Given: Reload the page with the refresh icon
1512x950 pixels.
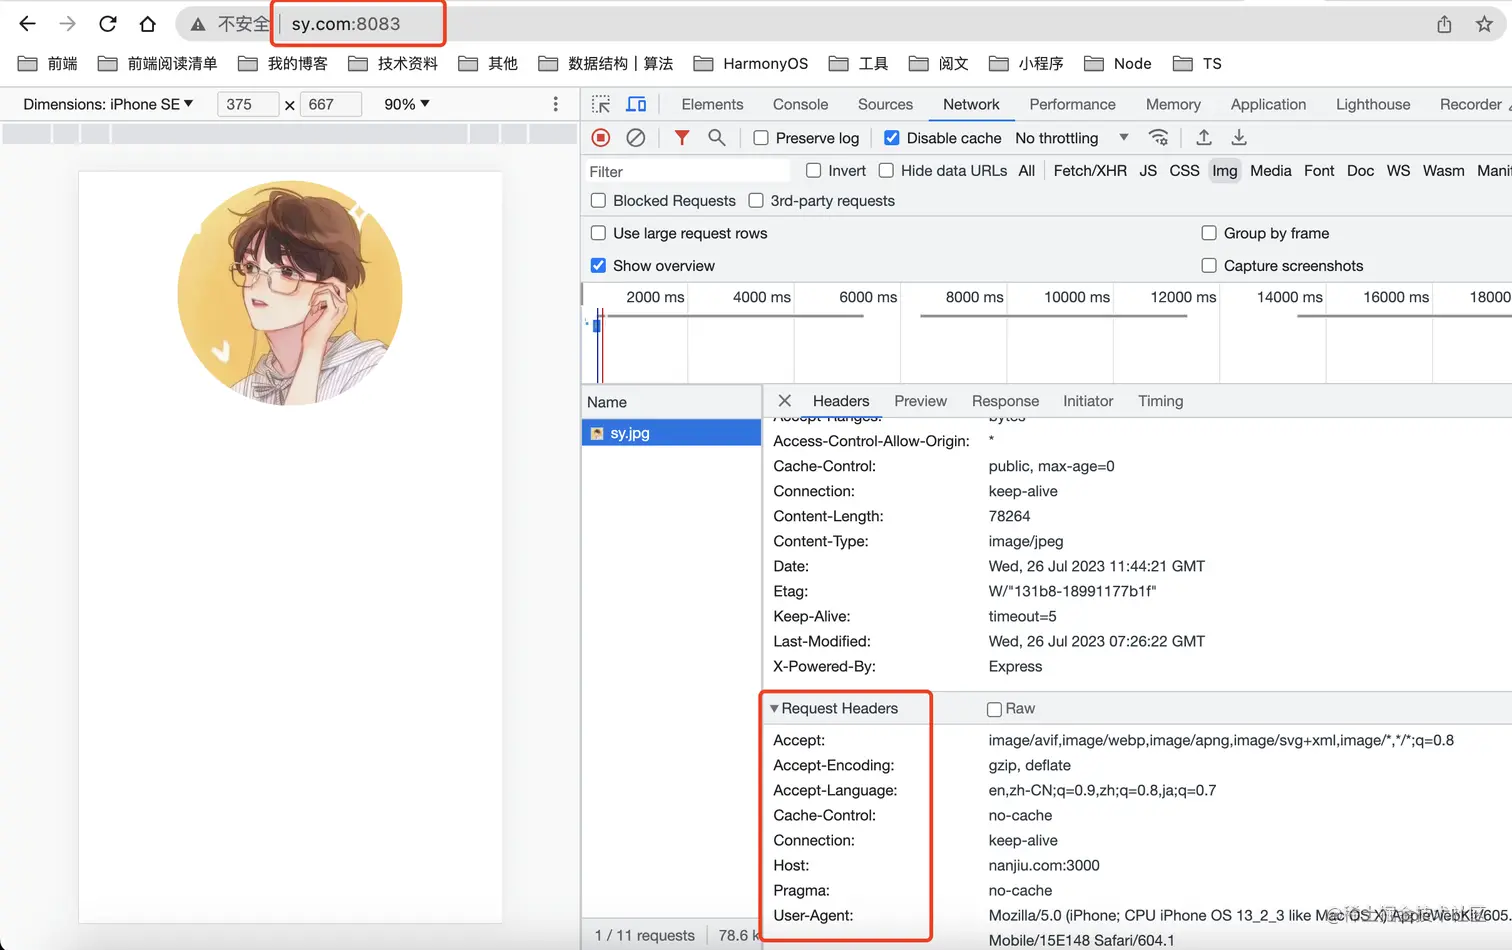Looking at the screenshot, I should click(108, 23).
